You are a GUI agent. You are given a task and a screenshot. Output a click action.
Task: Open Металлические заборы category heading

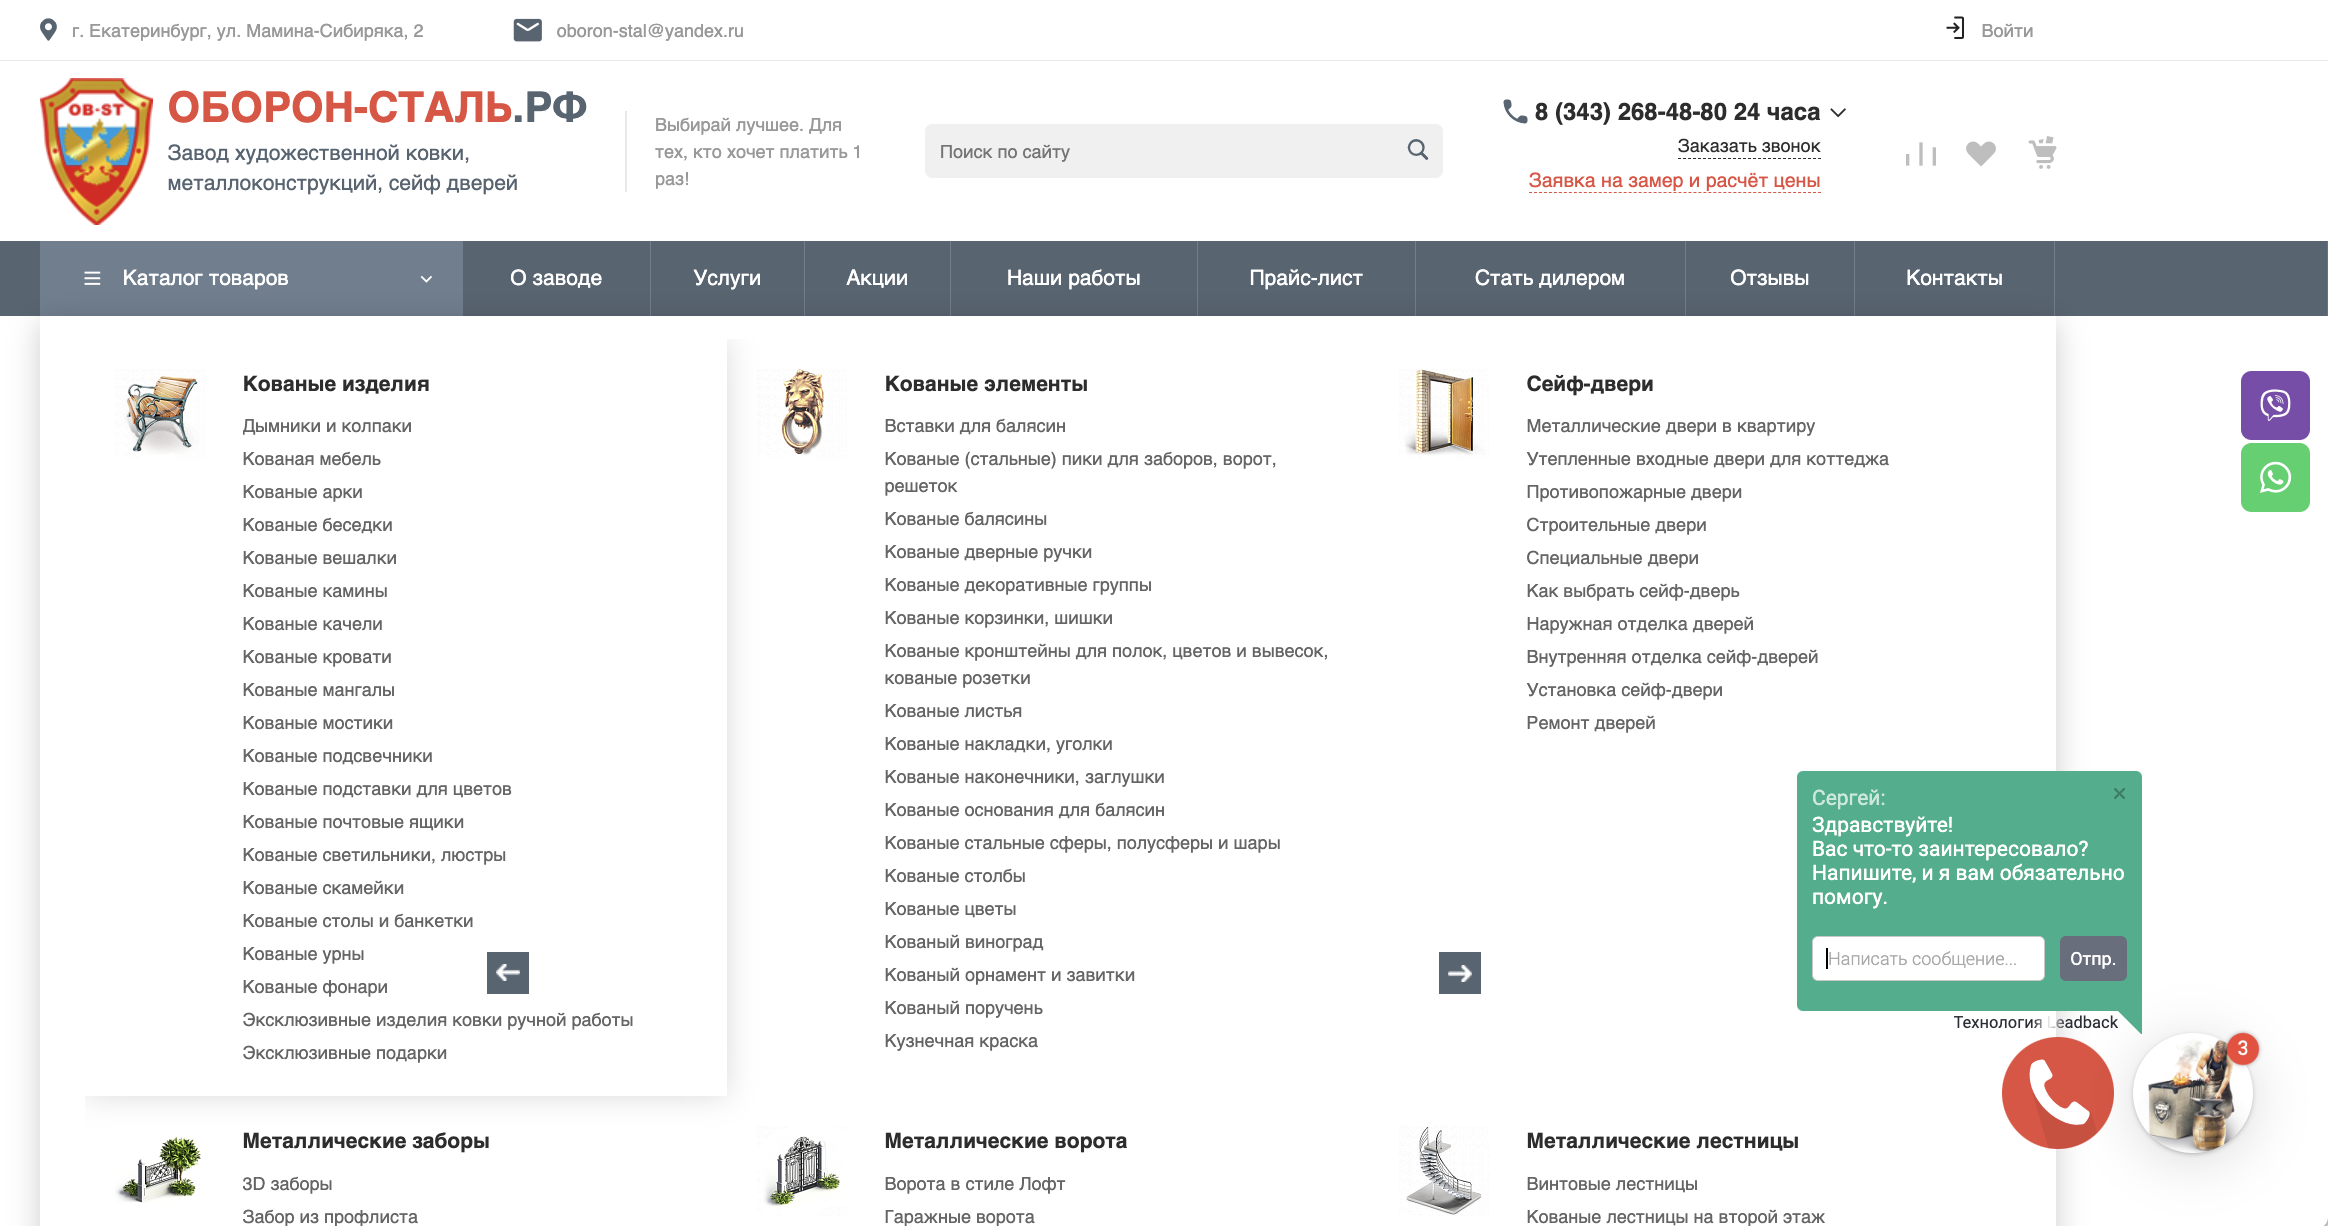[366, 1141]
